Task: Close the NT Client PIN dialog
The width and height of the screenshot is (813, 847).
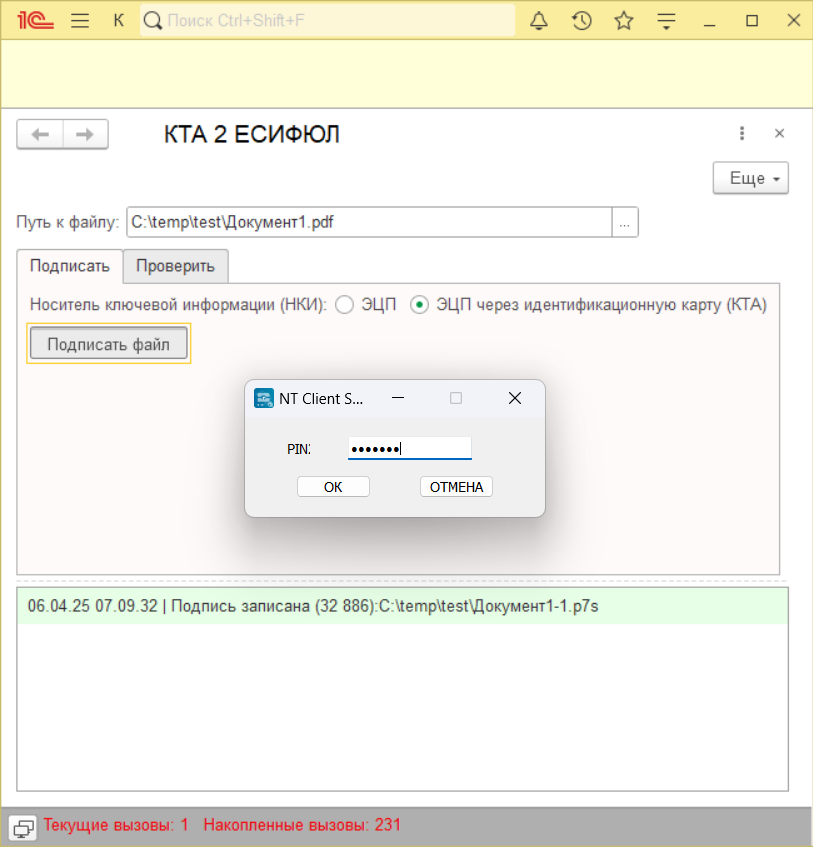Action: tap(515, 398)
